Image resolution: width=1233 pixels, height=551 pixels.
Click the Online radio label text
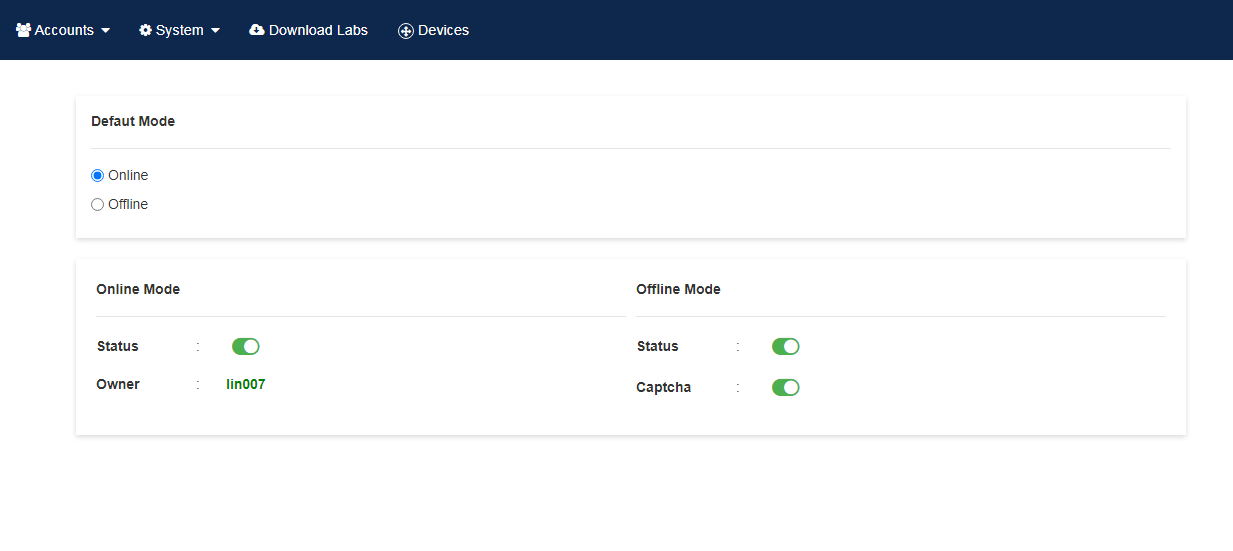128,175
